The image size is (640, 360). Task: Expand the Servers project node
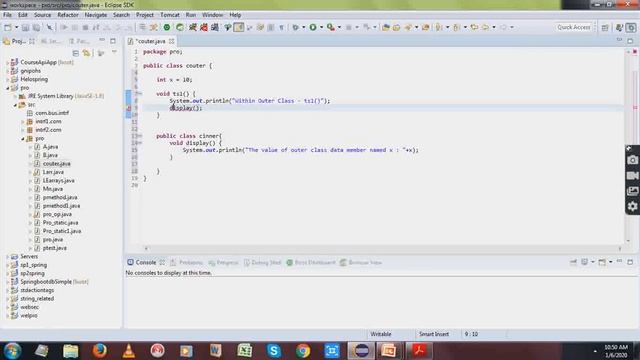point(8,257)
